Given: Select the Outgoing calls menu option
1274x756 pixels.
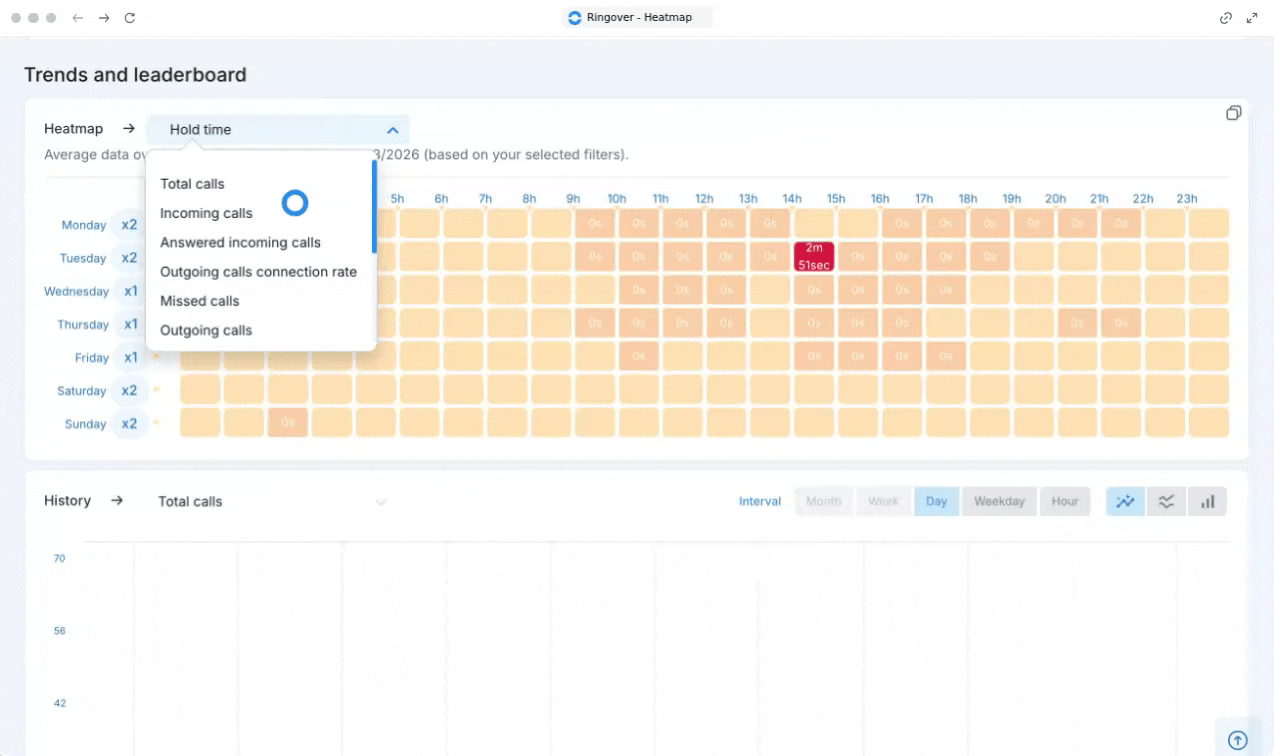Looking at the screenshot, I should pyautogui.click(x=206, y=330).
